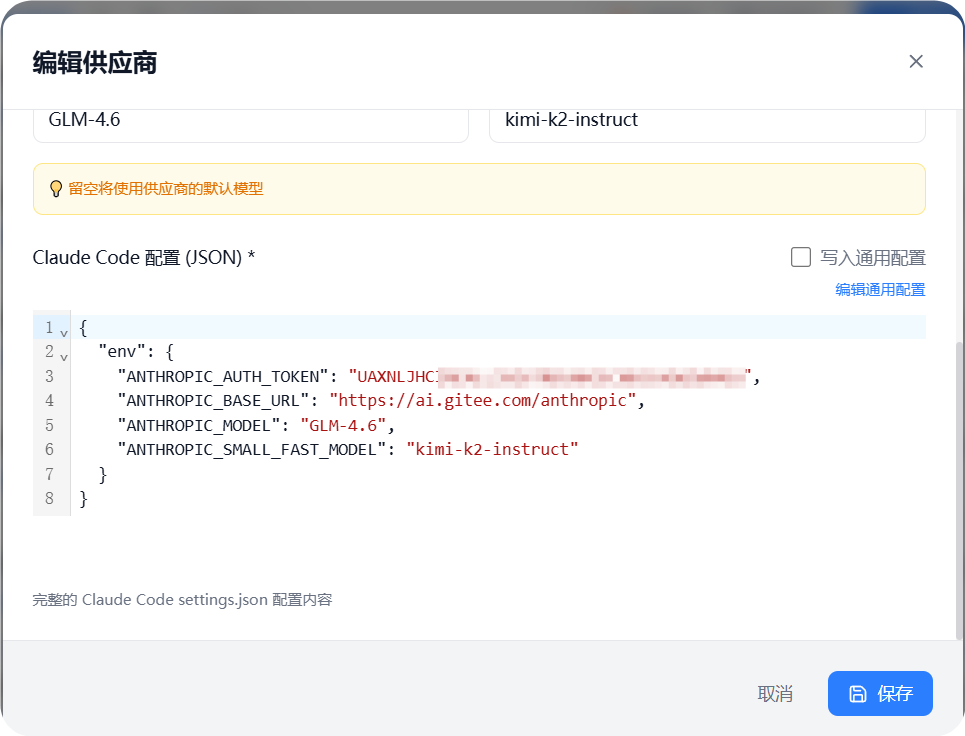This screenshot has width=965, height=736.
Task: Click the 取消 cancel button
Action: (775, 694)
